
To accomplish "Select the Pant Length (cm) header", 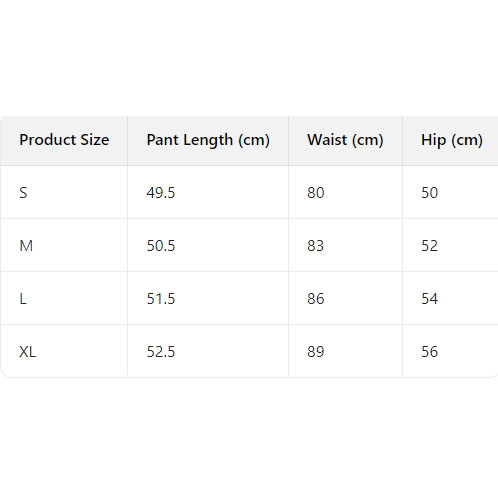I will tap(208, 140).
